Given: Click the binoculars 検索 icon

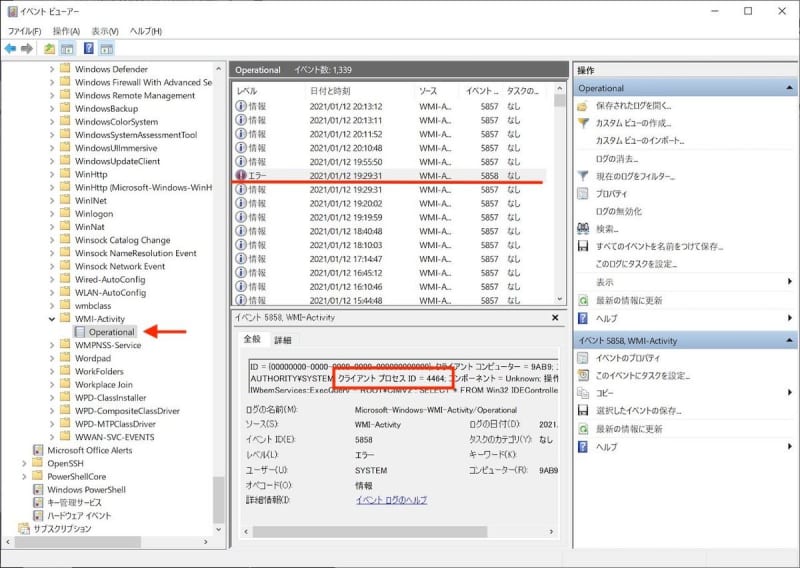Looking at the screenshot, I should [x=583, y=229].
